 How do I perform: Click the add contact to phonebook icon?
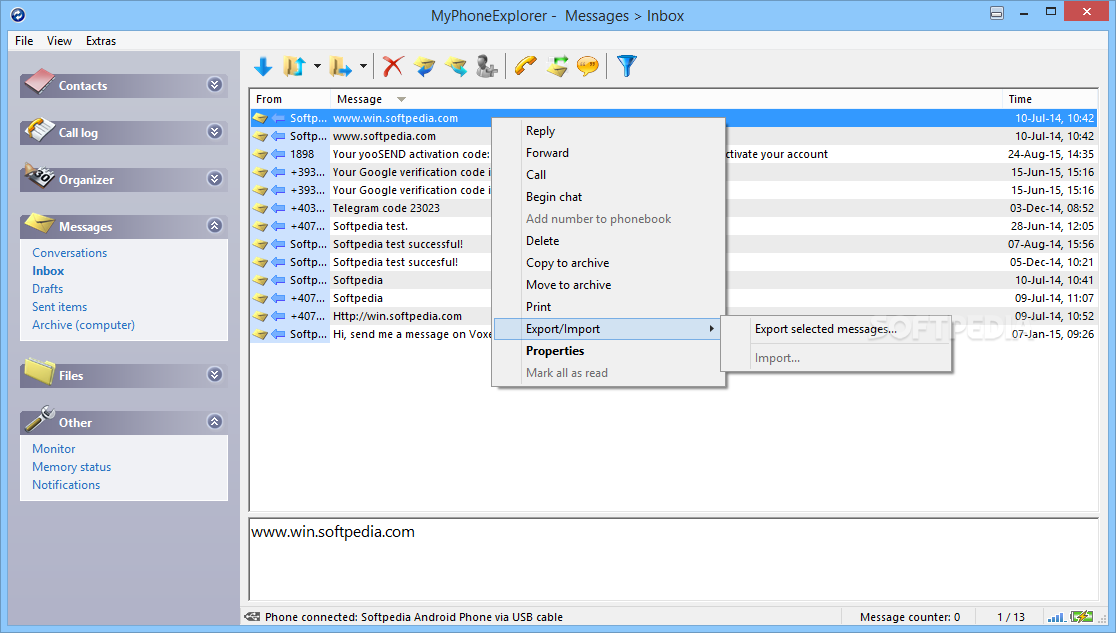487,66
